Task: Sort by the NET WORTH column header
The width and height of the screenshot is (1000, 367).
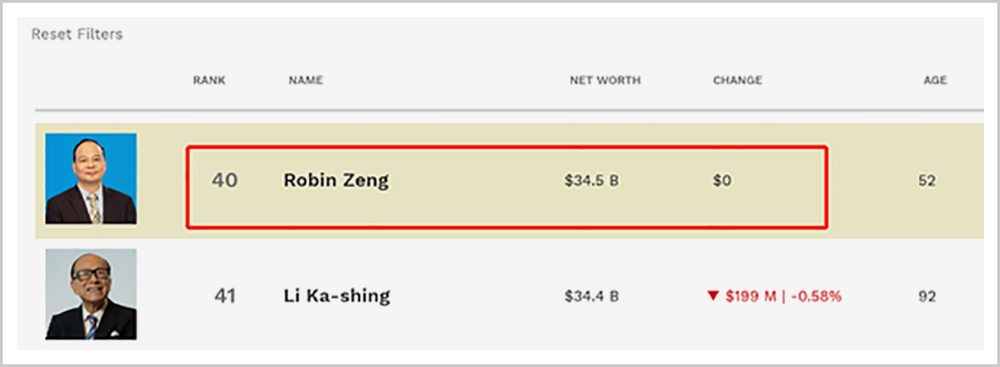Action: pyautogui.click(x=605, y=80)
